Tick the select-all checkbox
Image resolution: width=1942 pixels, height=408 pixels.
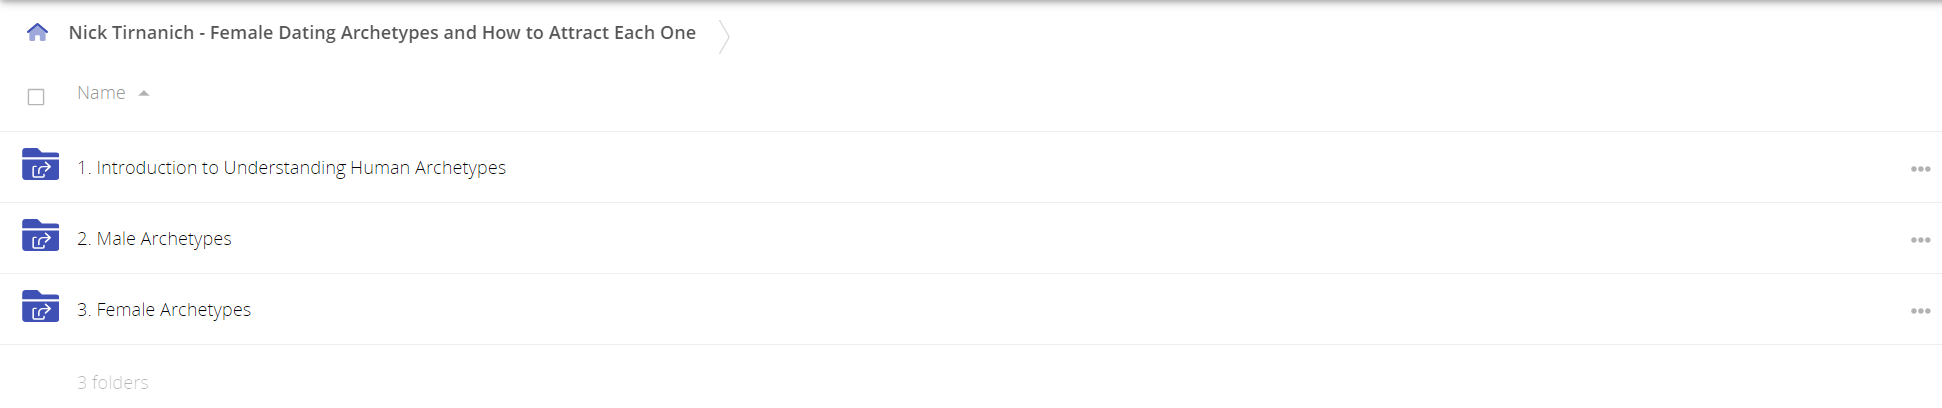tap(36, 97)
